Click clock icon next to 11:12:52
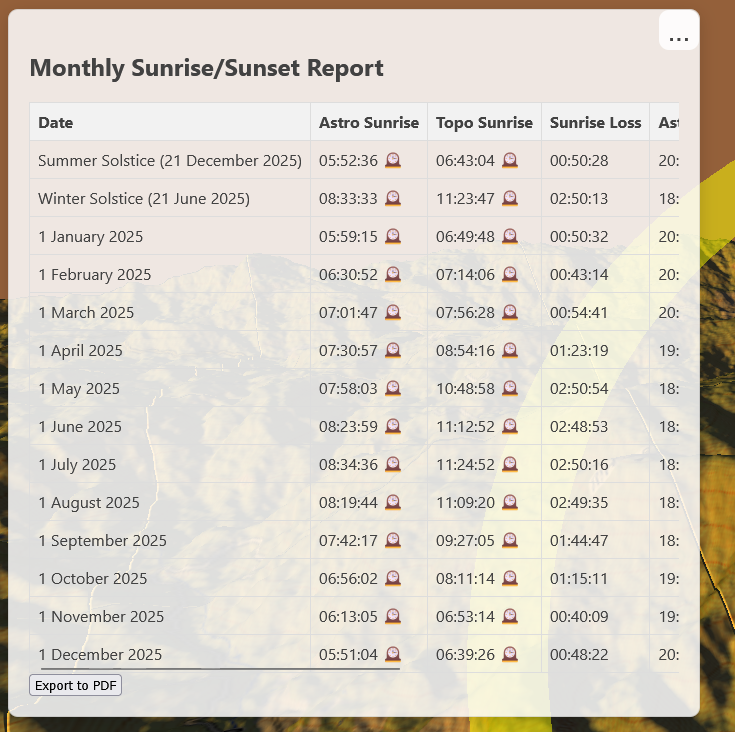The width and height of the screenshot is (735, 732). (510, 426)
